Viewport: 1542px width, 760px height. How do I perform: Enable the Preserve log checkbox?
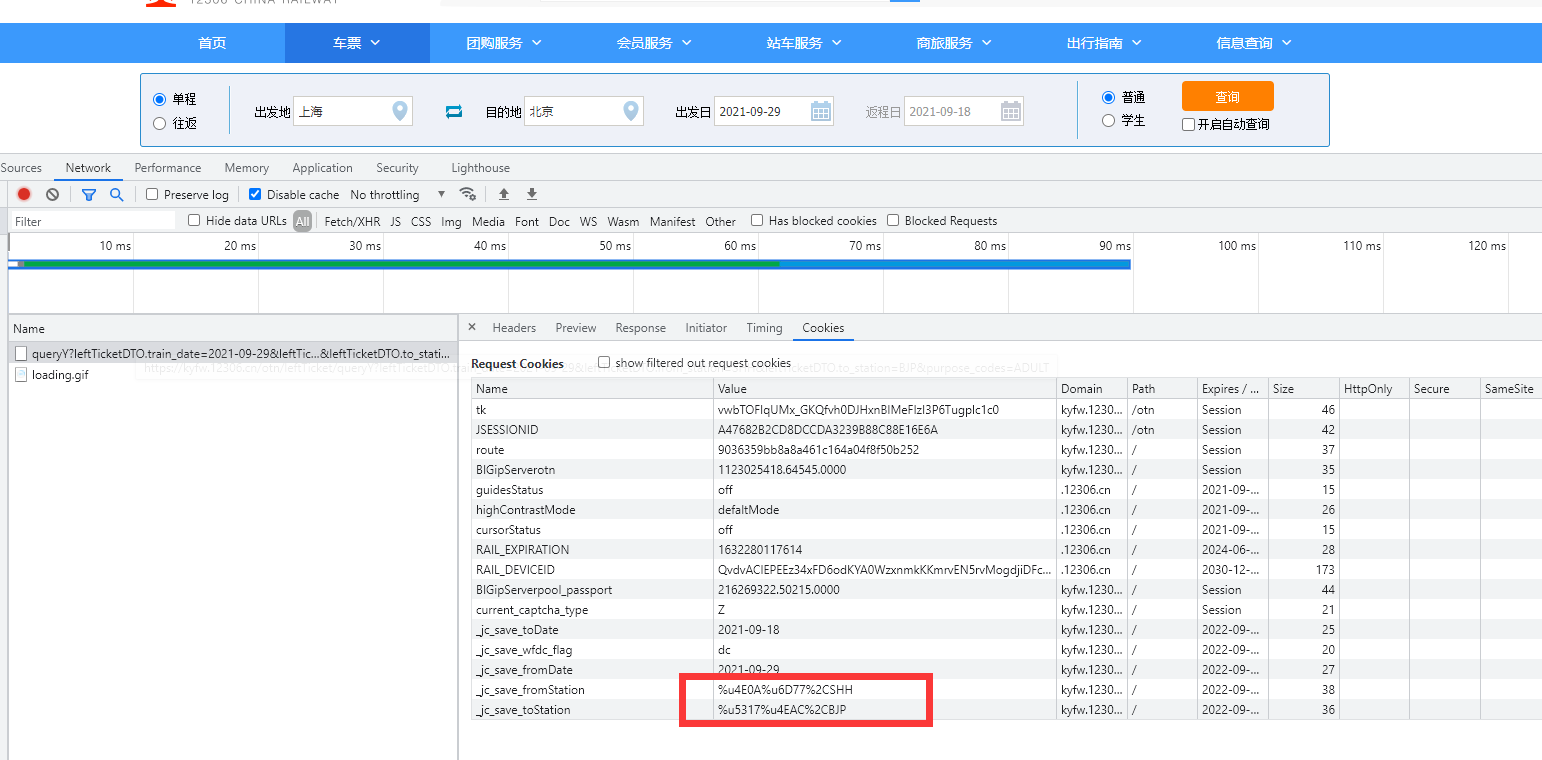pyautogui.click(x=152, y=194)
